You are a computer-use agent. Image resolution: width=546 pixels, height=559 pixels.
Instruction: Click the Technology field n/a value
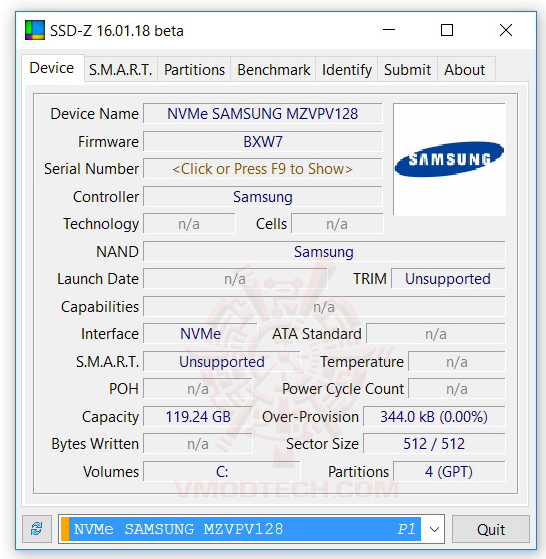point(189,224)
